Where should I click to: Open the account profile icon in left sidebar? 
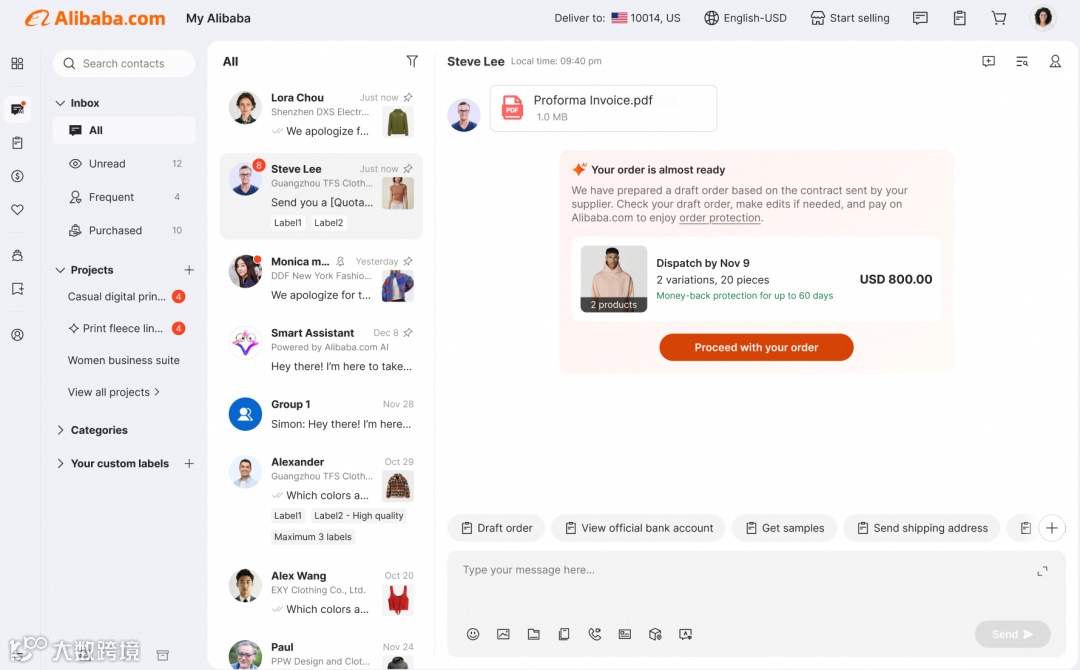click(x=17, y=335)
